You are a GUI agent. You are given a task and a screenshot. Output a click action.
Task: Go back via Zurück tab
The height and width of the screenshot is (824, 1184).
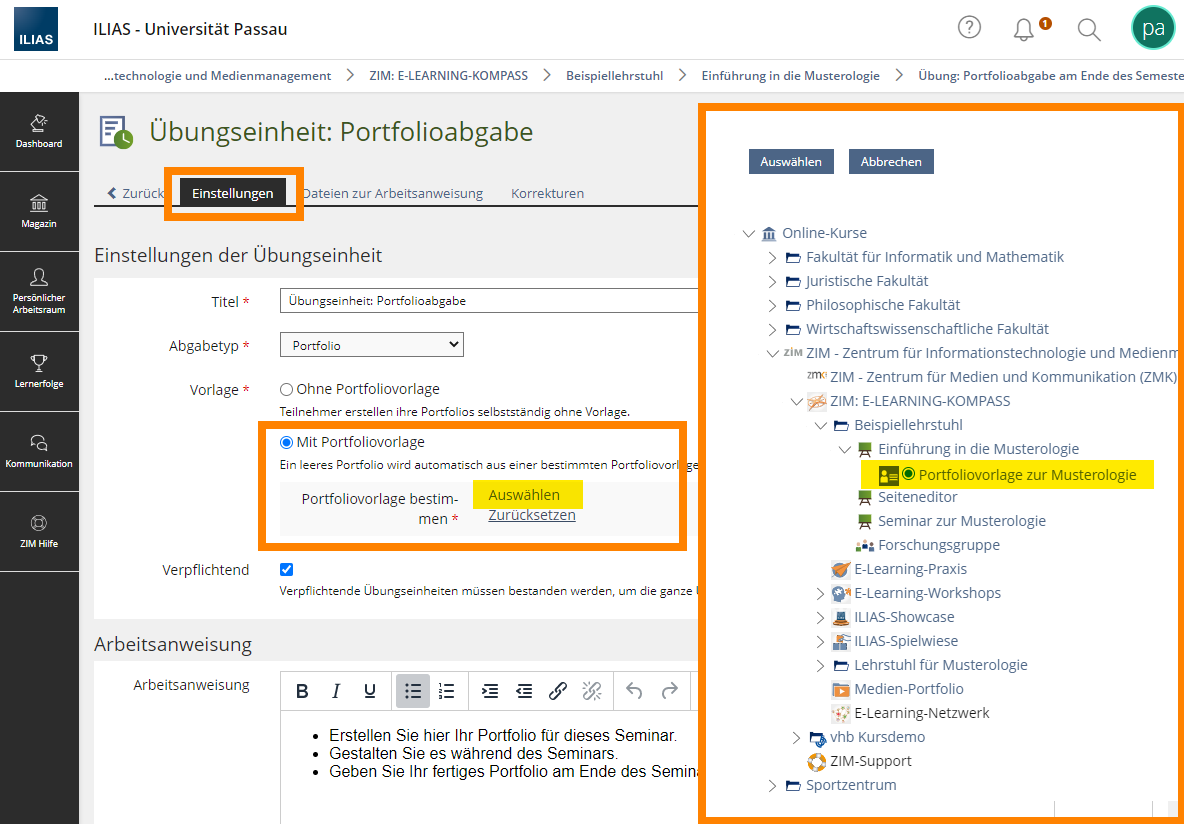coord(137,193)
